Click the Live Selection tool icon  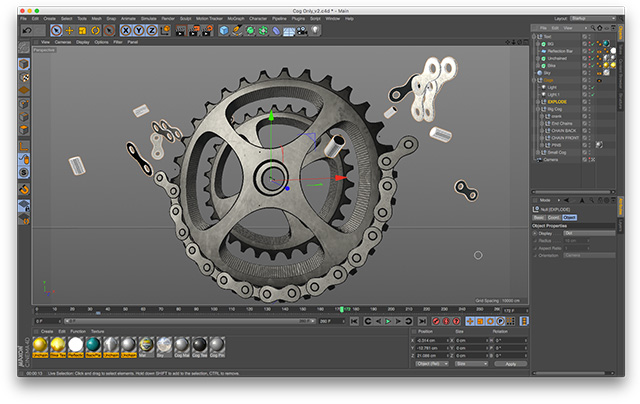[56, 31]
